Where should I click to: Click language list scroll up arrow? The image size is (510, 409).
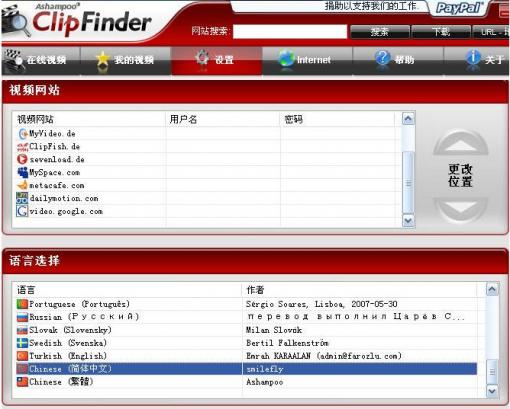click(x=492, y=289)
